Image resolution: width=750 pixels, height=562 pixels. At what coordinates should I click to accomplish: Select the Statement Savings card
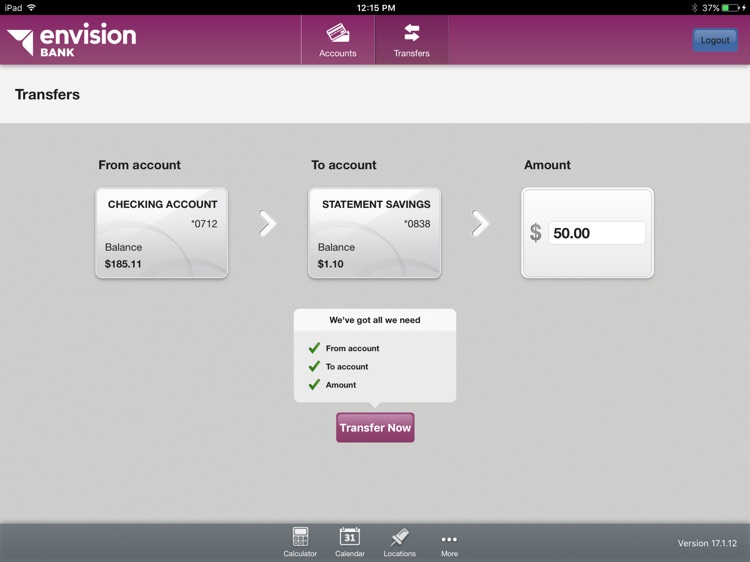(x=375, y=233)
